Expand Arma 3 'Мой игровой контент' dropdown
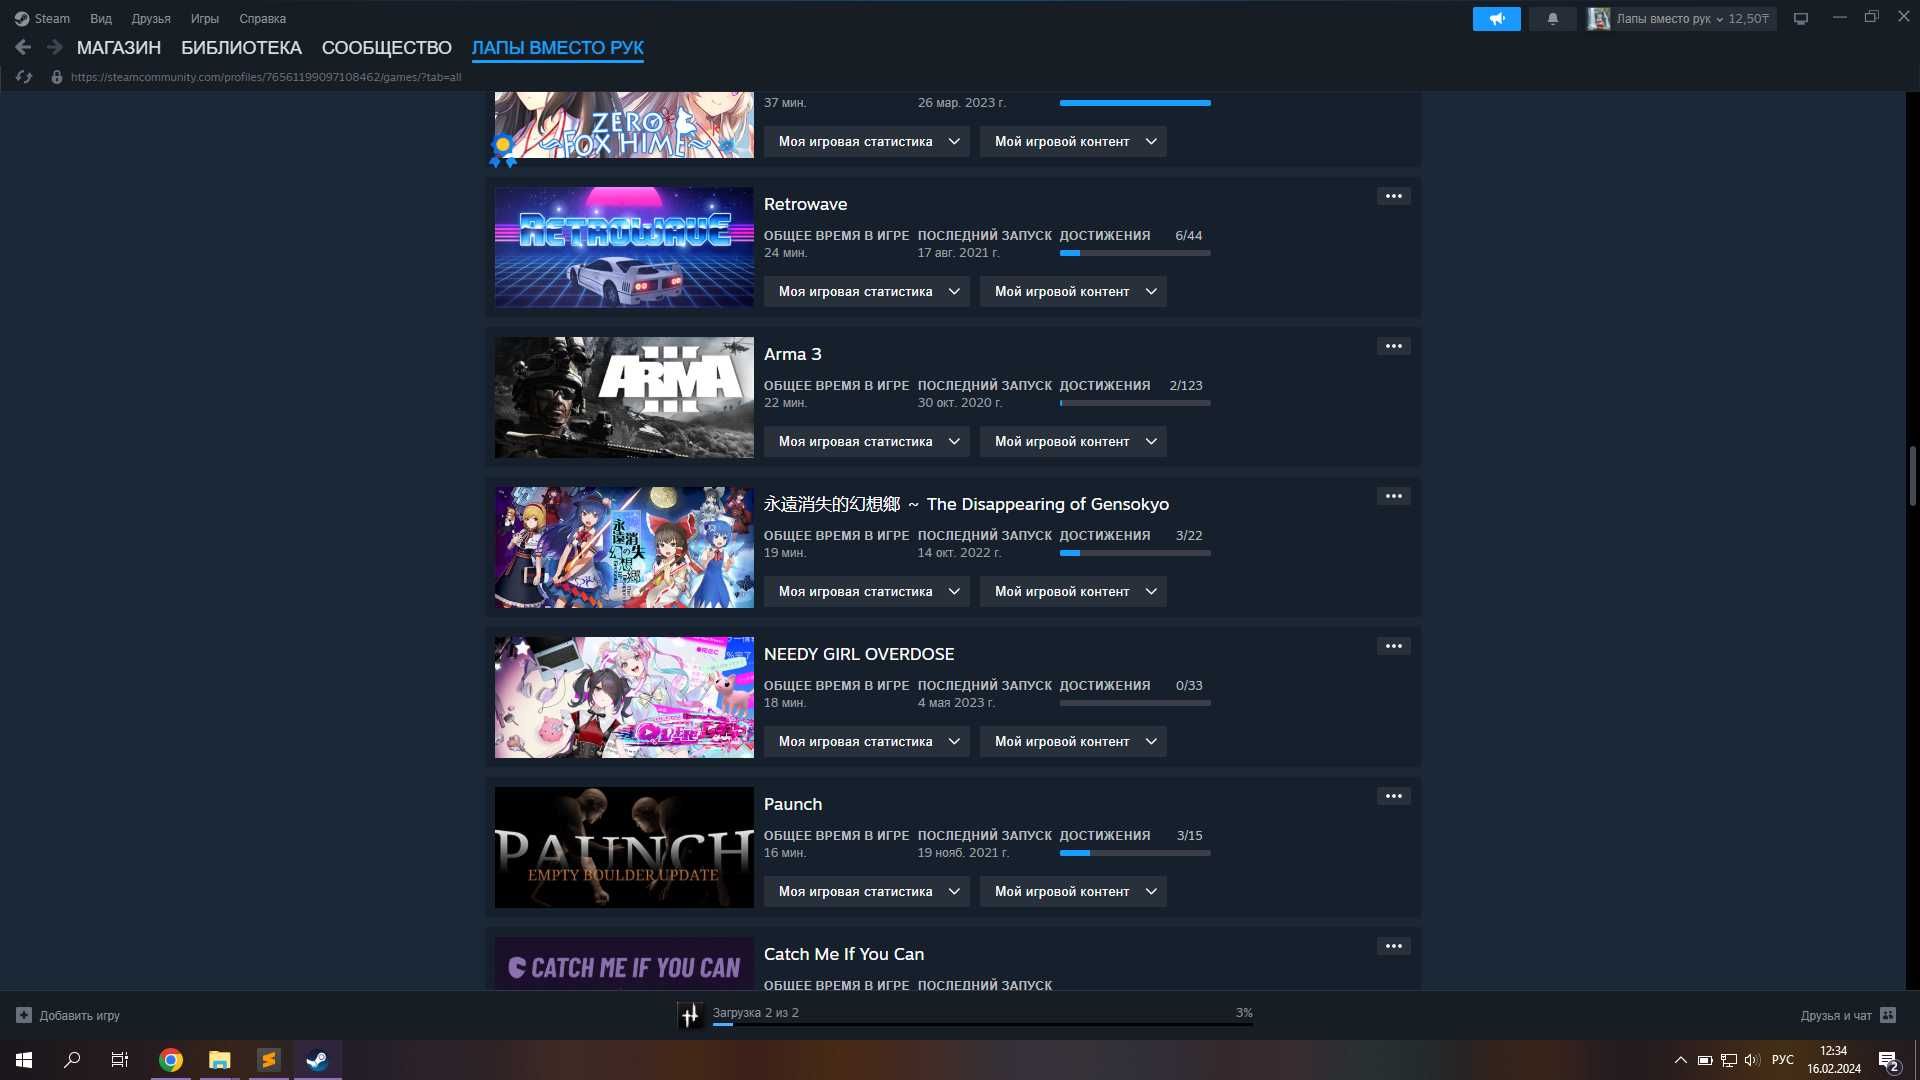 pyautogui.click(x=1073, y=442)
